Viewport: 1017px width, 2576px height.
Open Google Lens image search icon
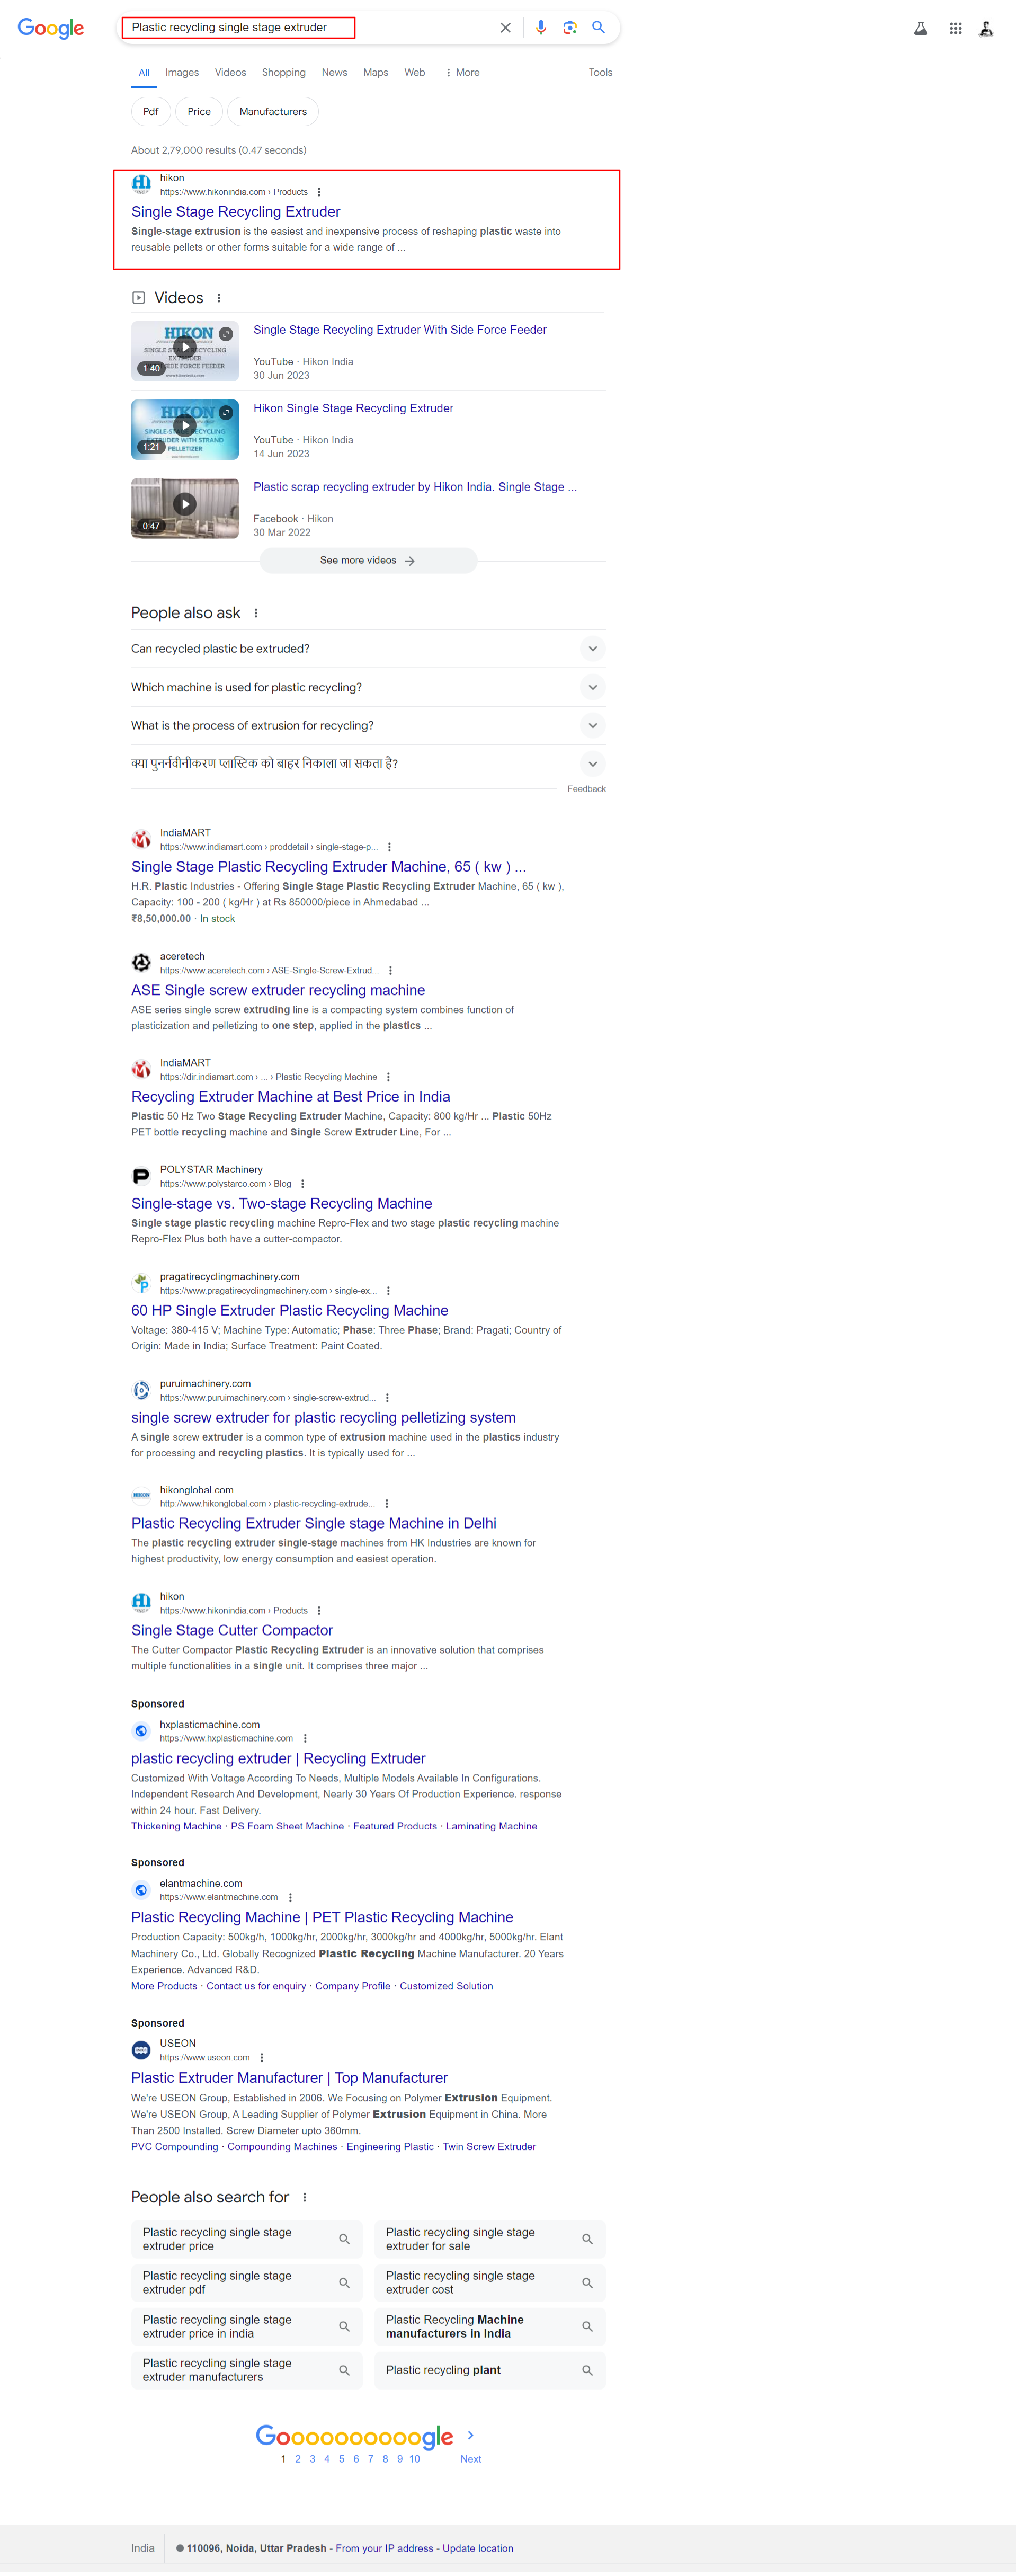point(570,28)
